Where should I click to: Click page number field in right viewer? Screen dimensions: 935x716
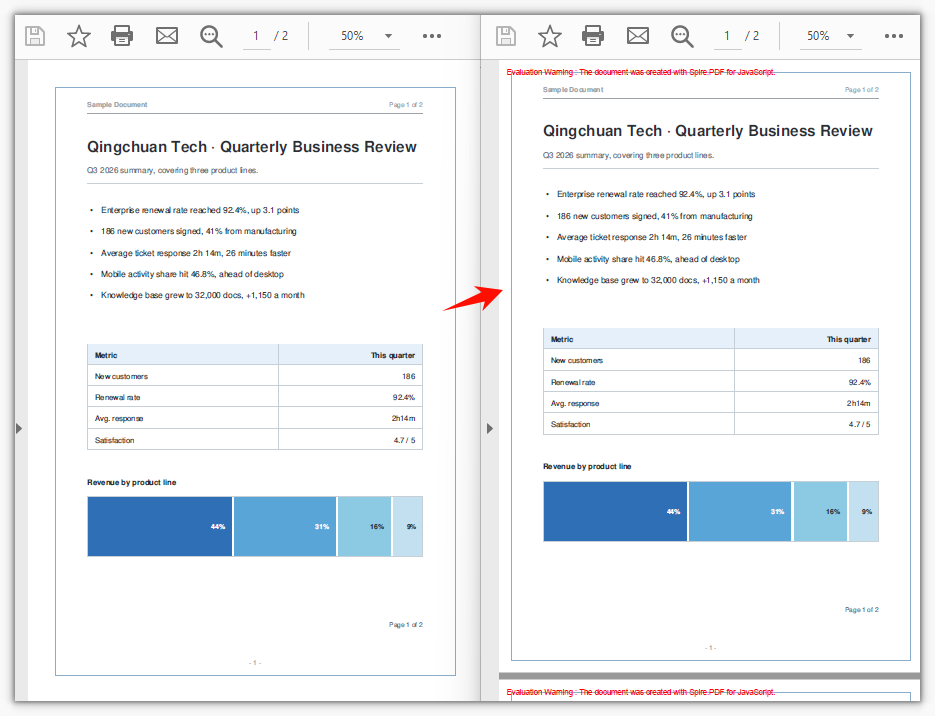(x=727, y=36)
